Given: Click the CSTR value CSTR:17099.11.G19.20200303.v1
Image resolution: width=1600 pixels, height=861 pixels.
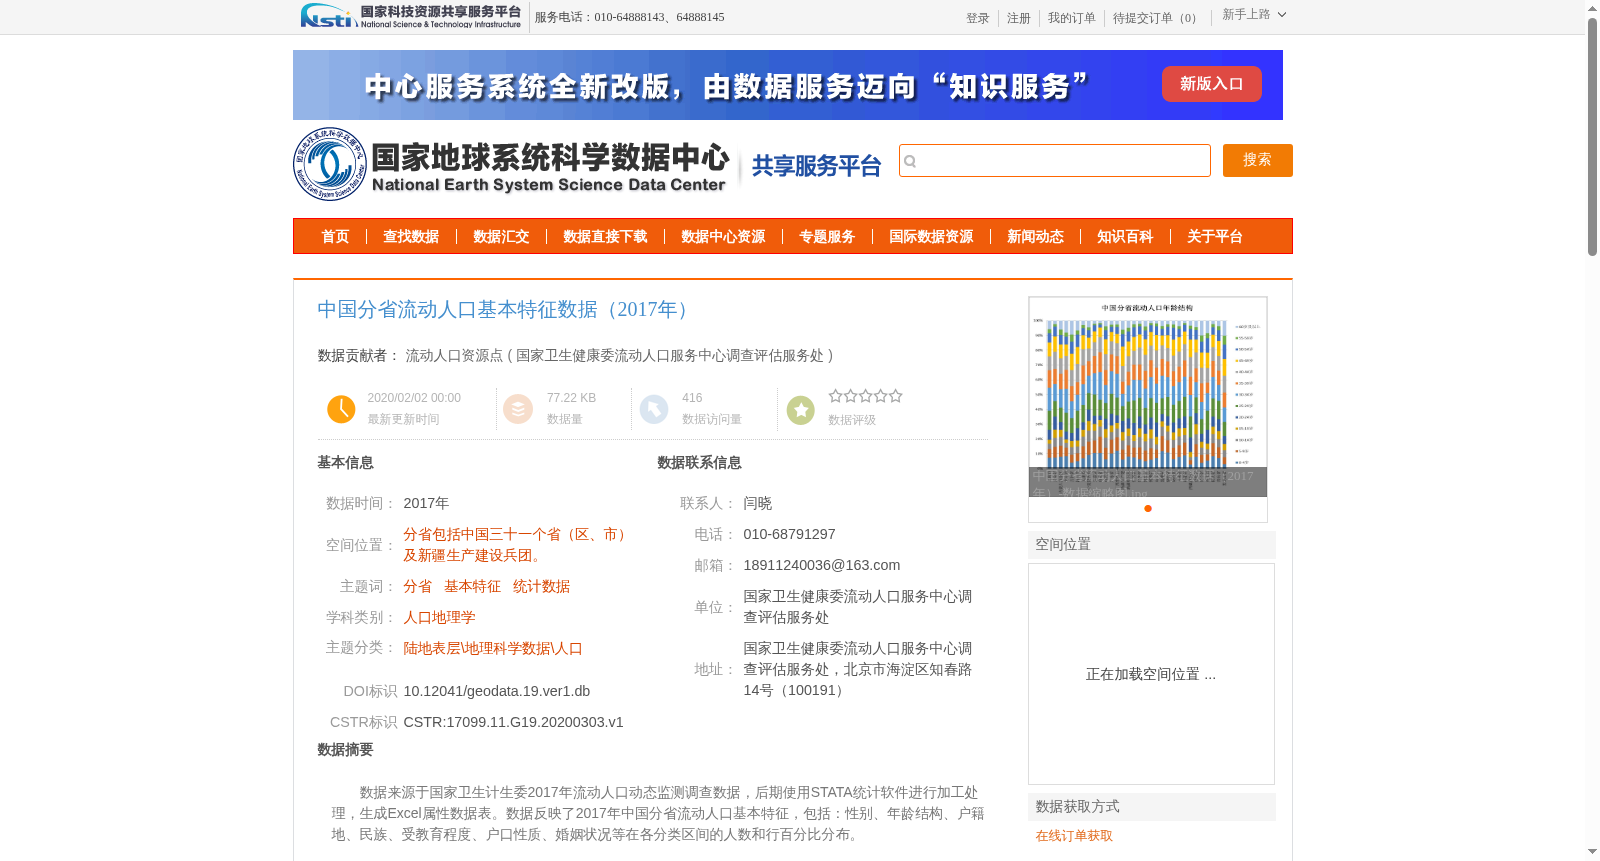Looking at the screenshot, I should coord(513,722).
